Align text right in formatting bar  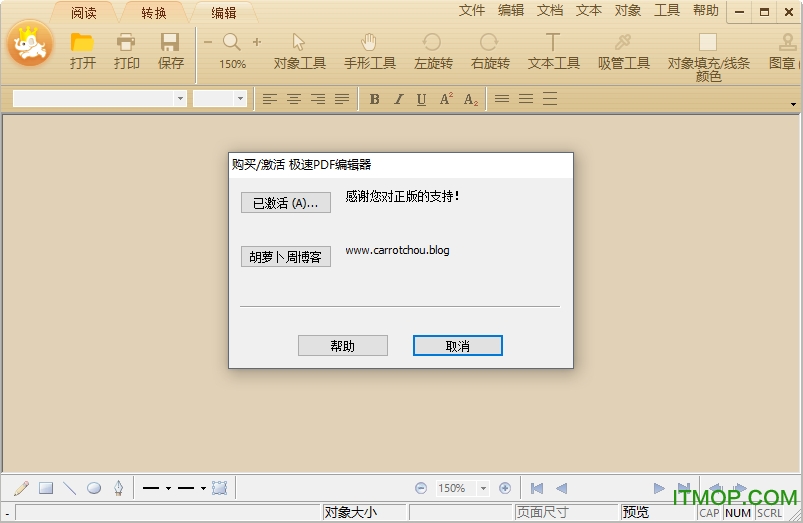coord(318,99)
